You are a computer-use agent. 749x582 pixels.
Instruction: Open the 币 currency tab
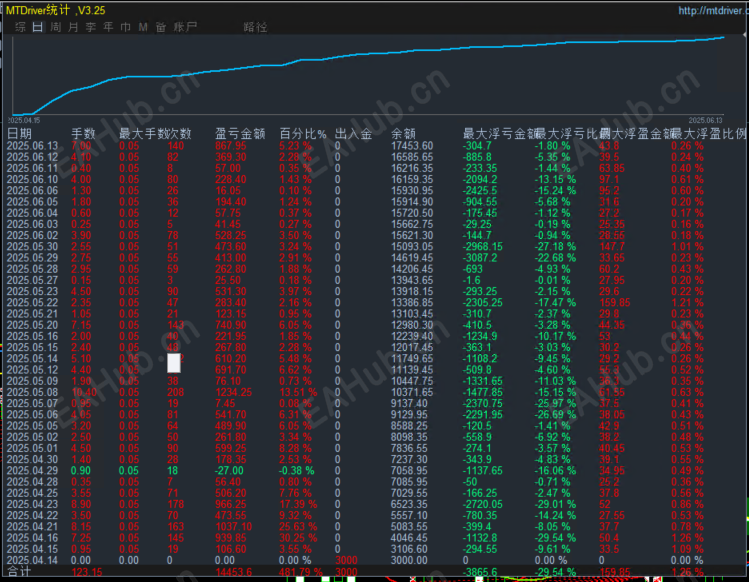126,27
